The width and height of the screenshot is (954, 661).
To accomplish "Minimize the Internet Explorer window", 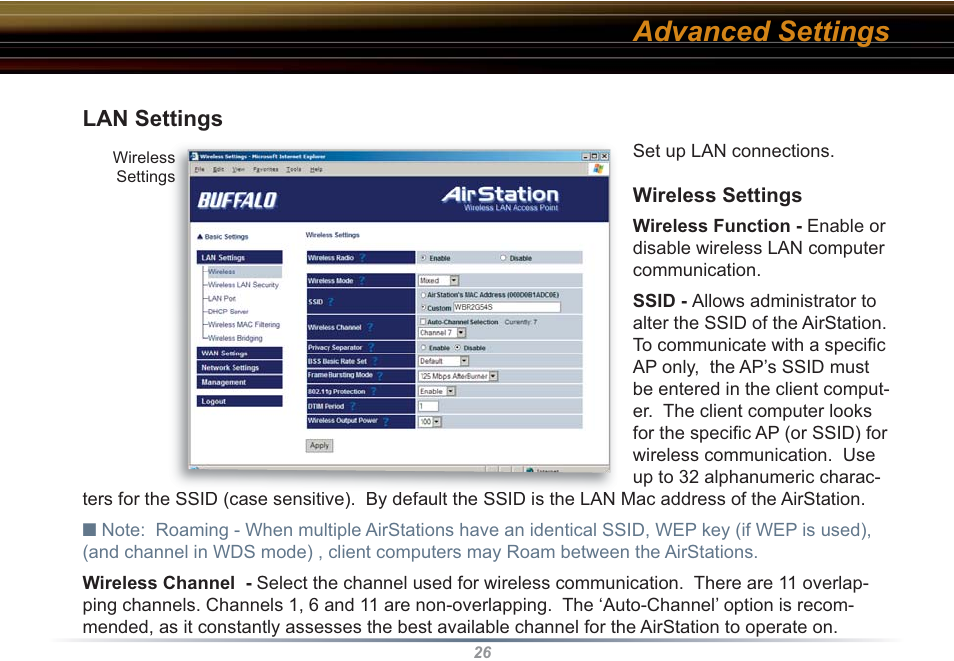I will [585, 156].
